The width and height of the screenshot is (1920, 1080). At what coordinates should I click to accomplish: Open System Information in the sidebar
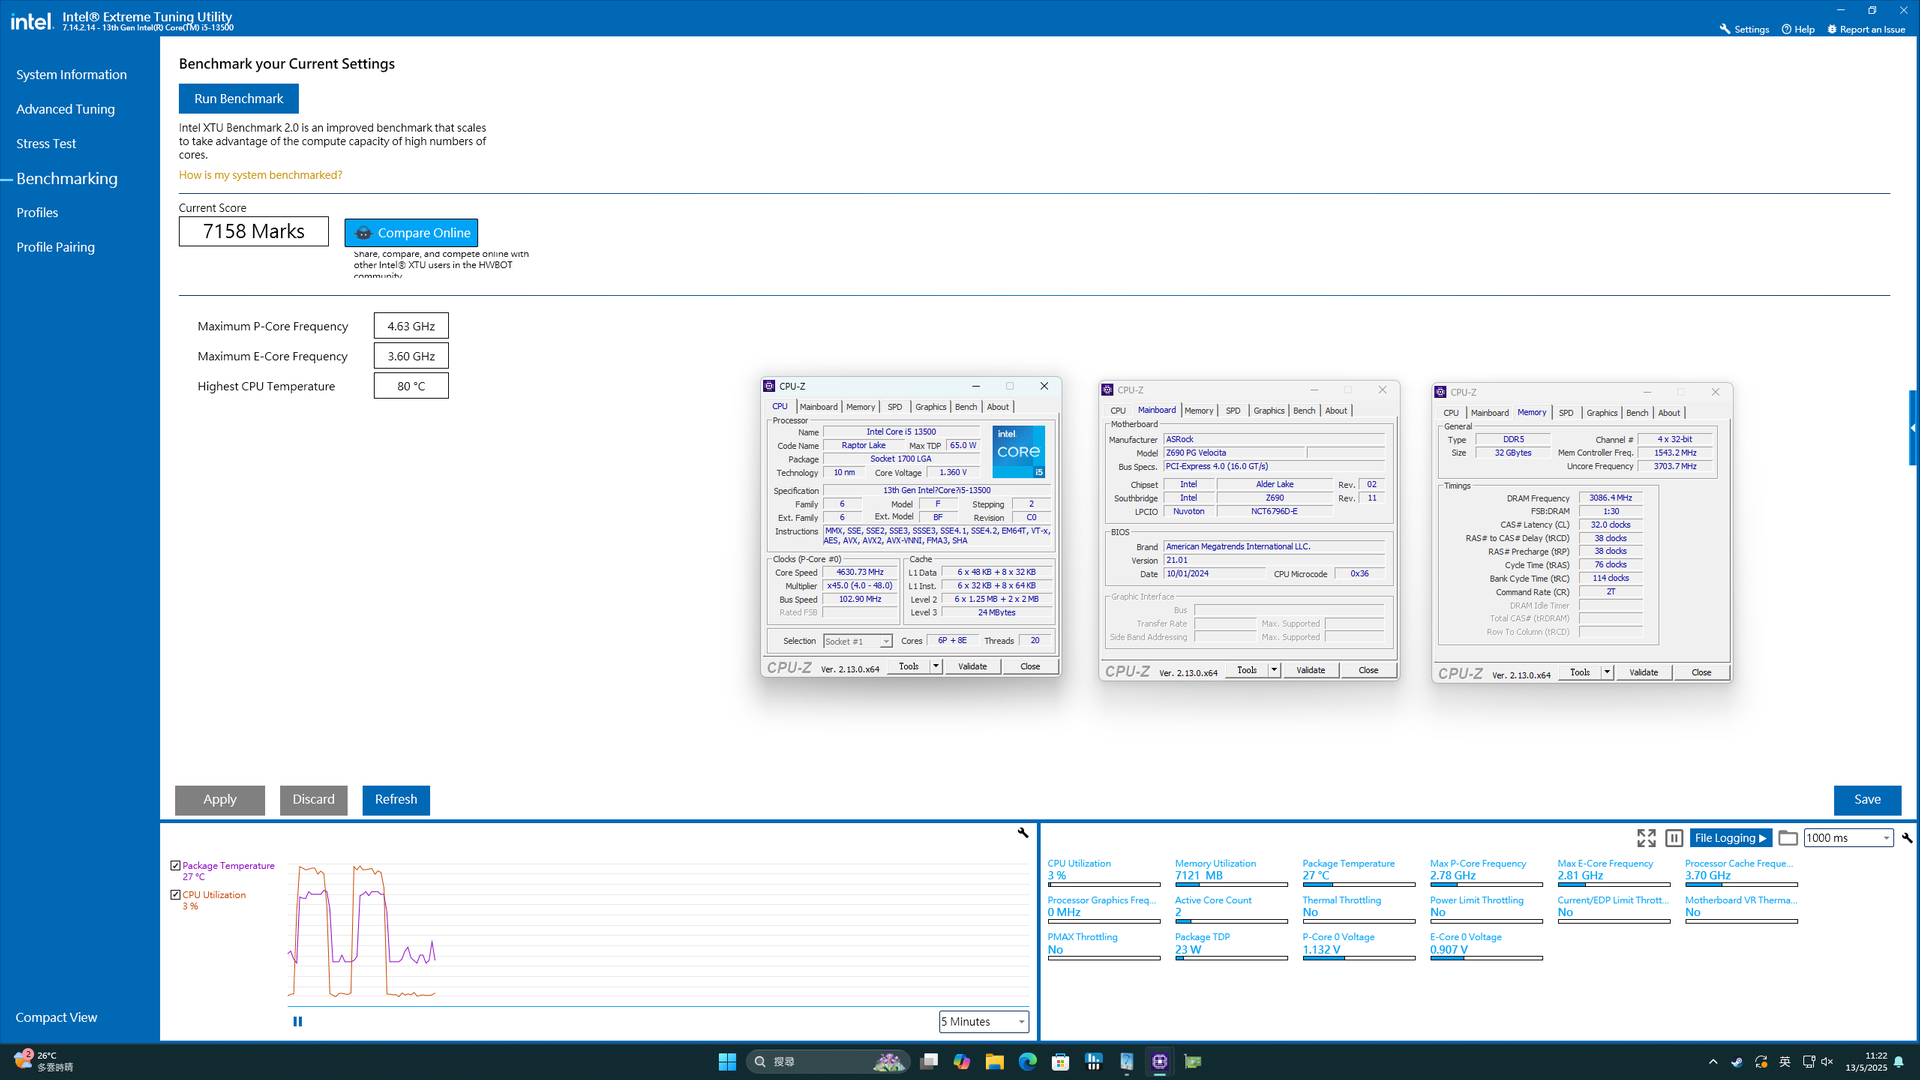pyautogui.click(x=71, y=74)
